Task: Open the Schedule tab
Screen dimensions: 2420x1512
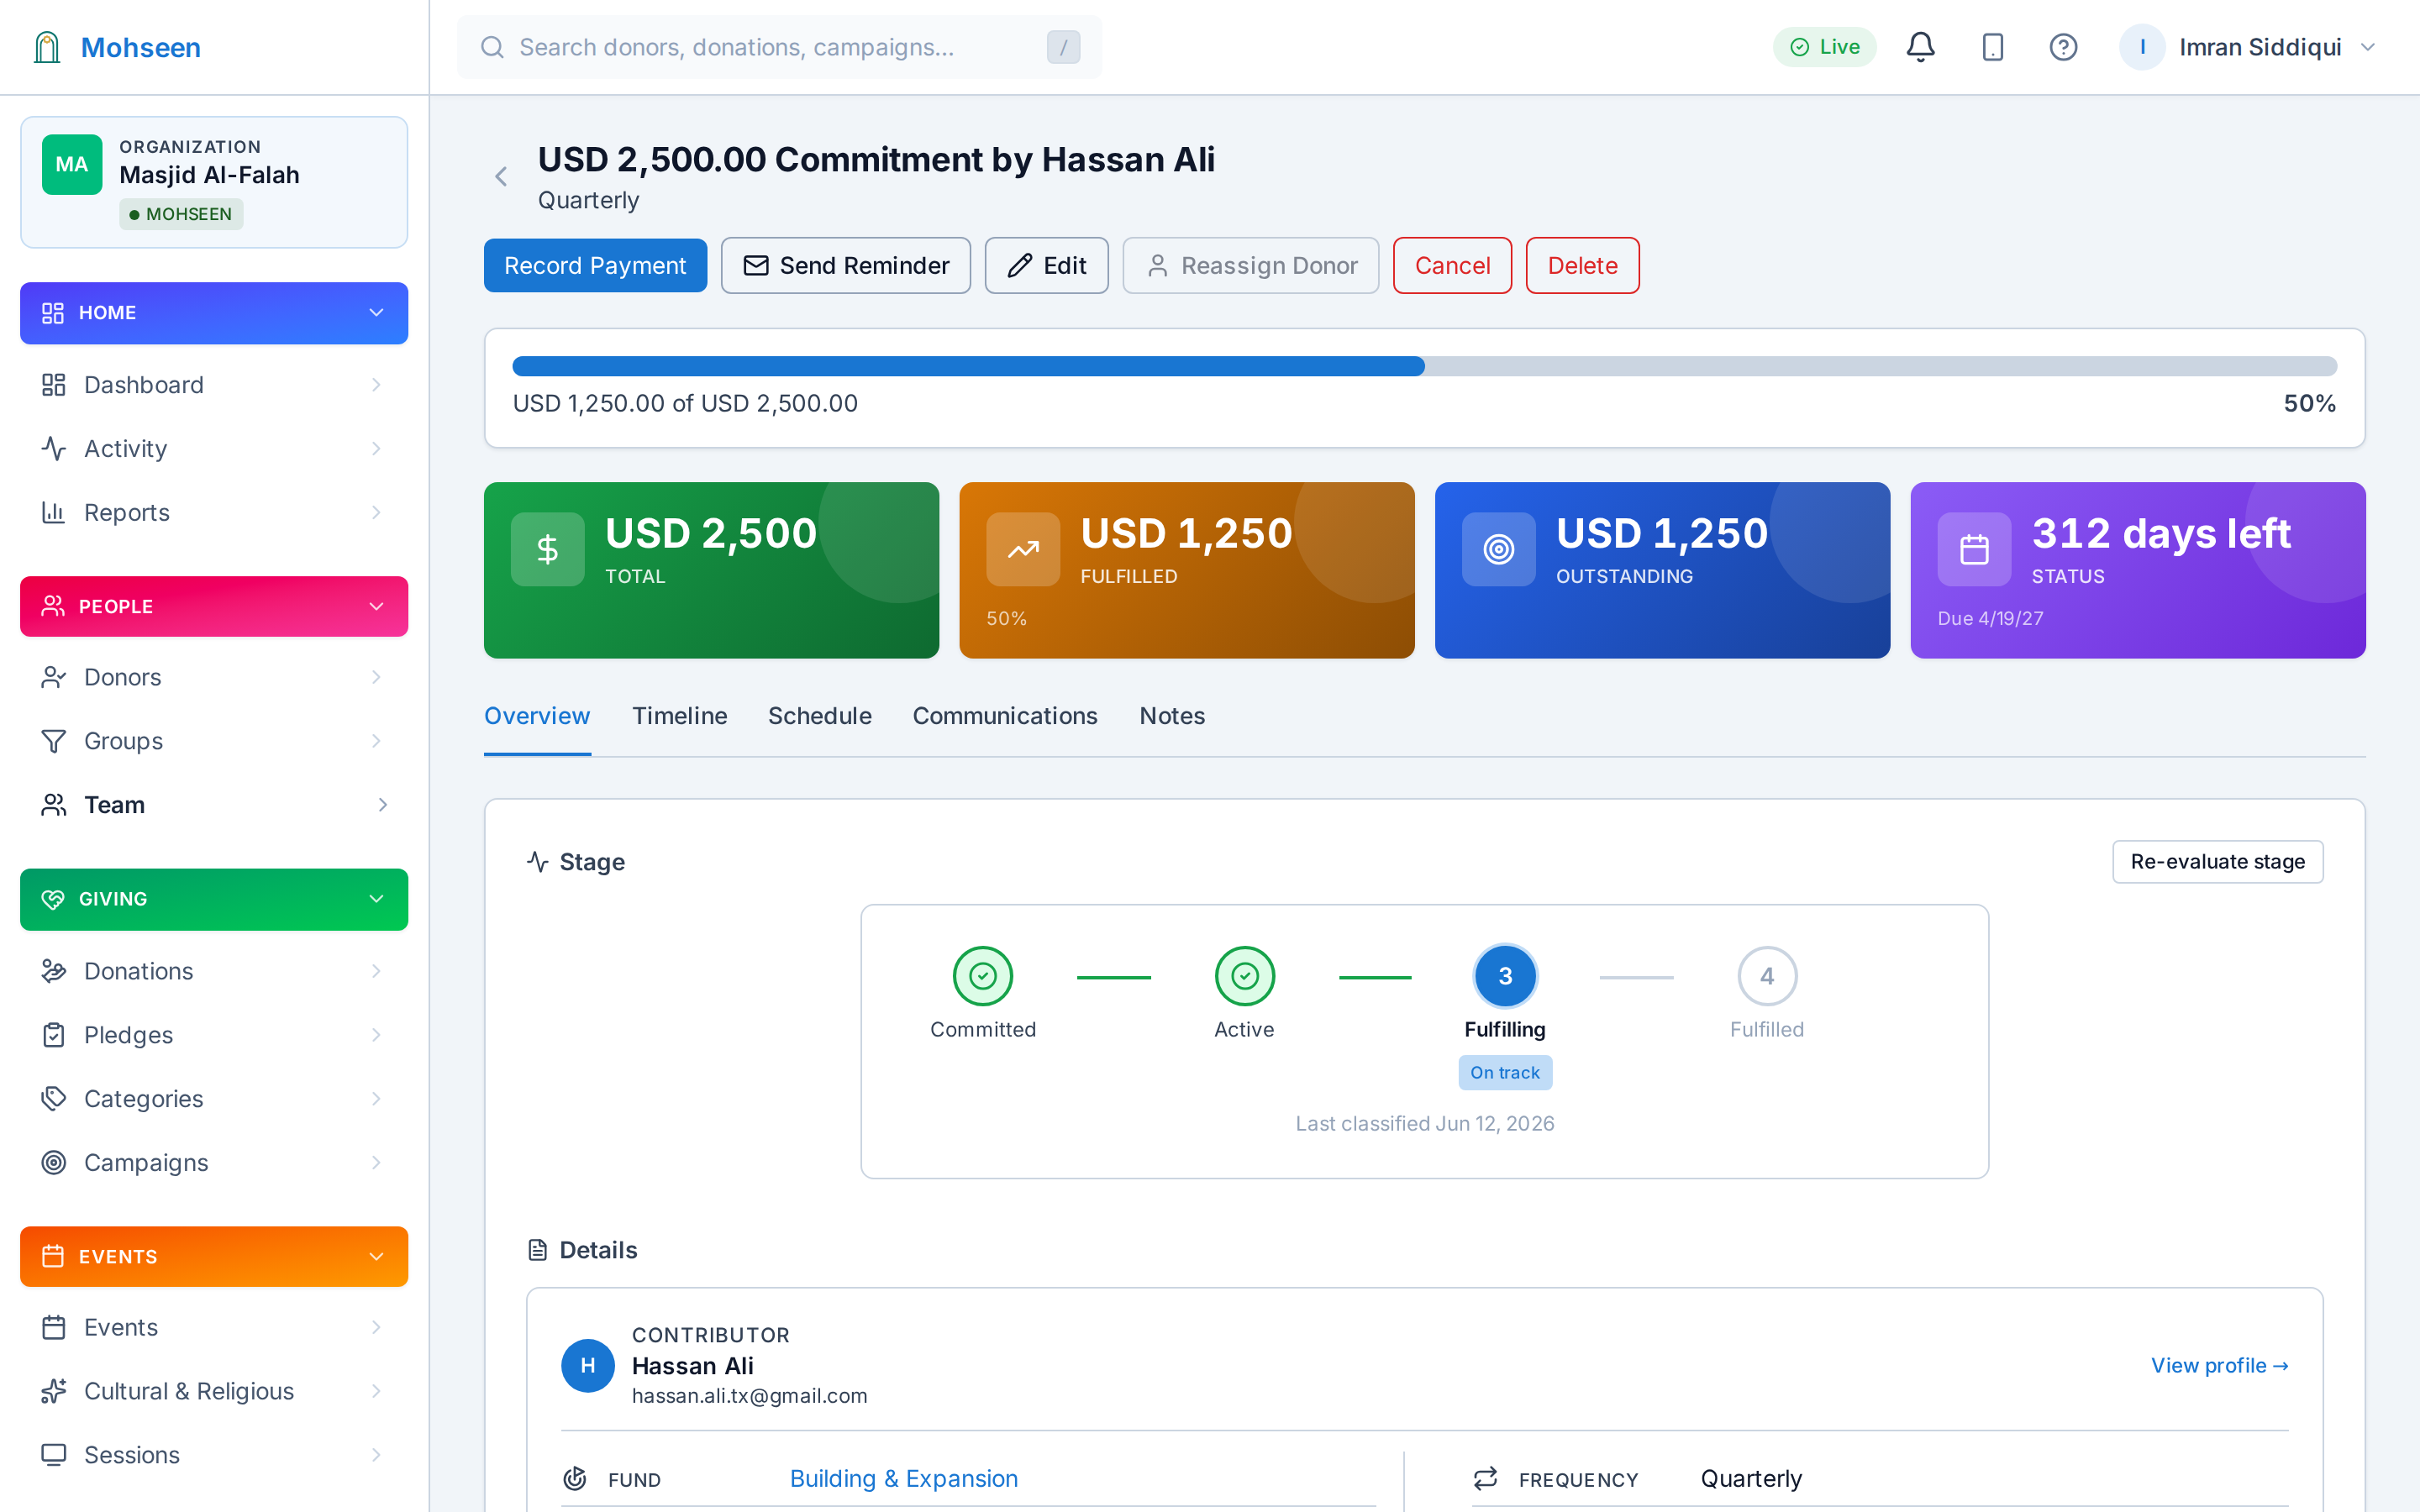Action: [820, 716]
